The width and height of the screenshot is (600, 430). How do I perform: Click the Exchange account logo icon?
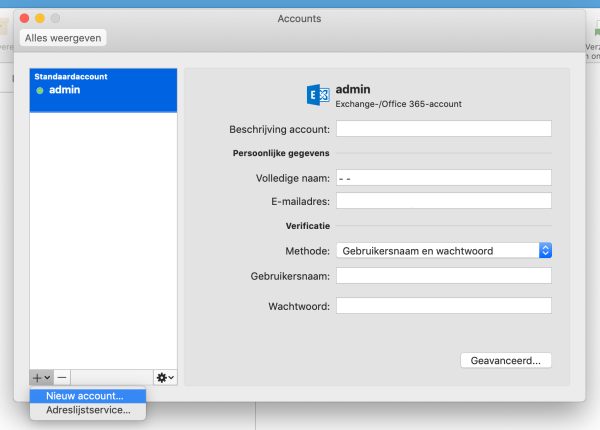coord(317,96)
